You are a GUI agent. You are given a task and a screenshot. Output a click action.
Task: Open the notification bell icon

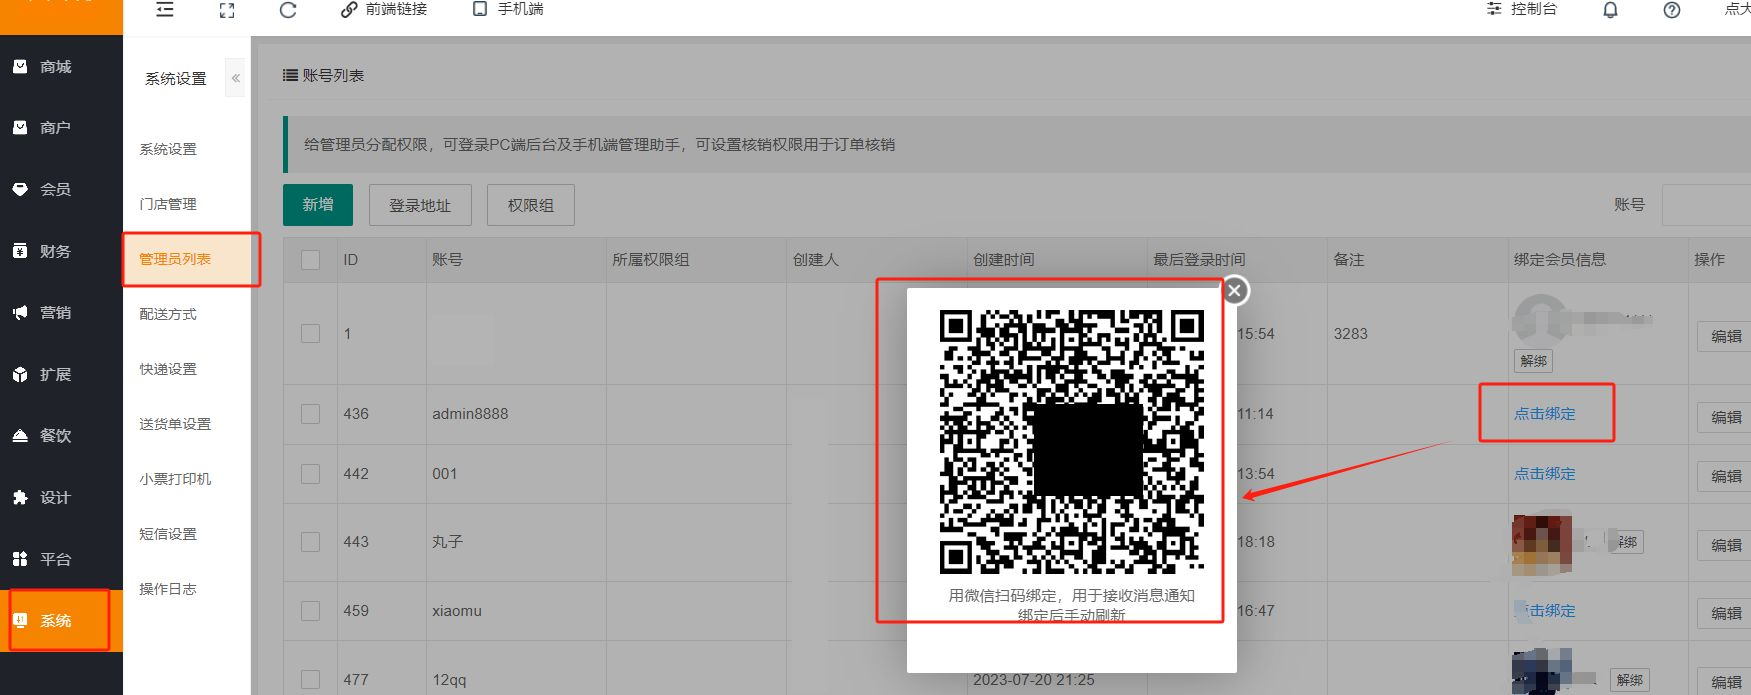(1610, 10)
